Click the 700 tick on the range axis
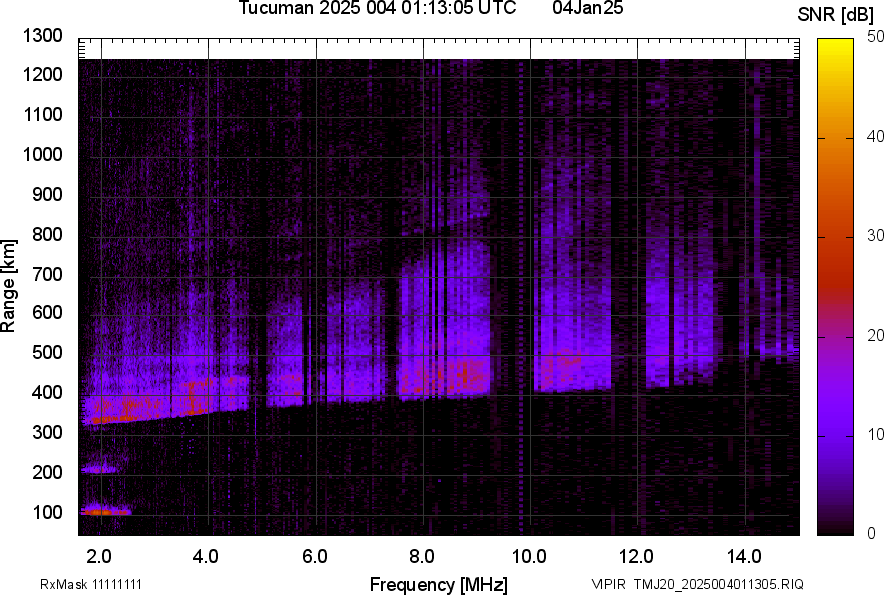 (46, 274)
